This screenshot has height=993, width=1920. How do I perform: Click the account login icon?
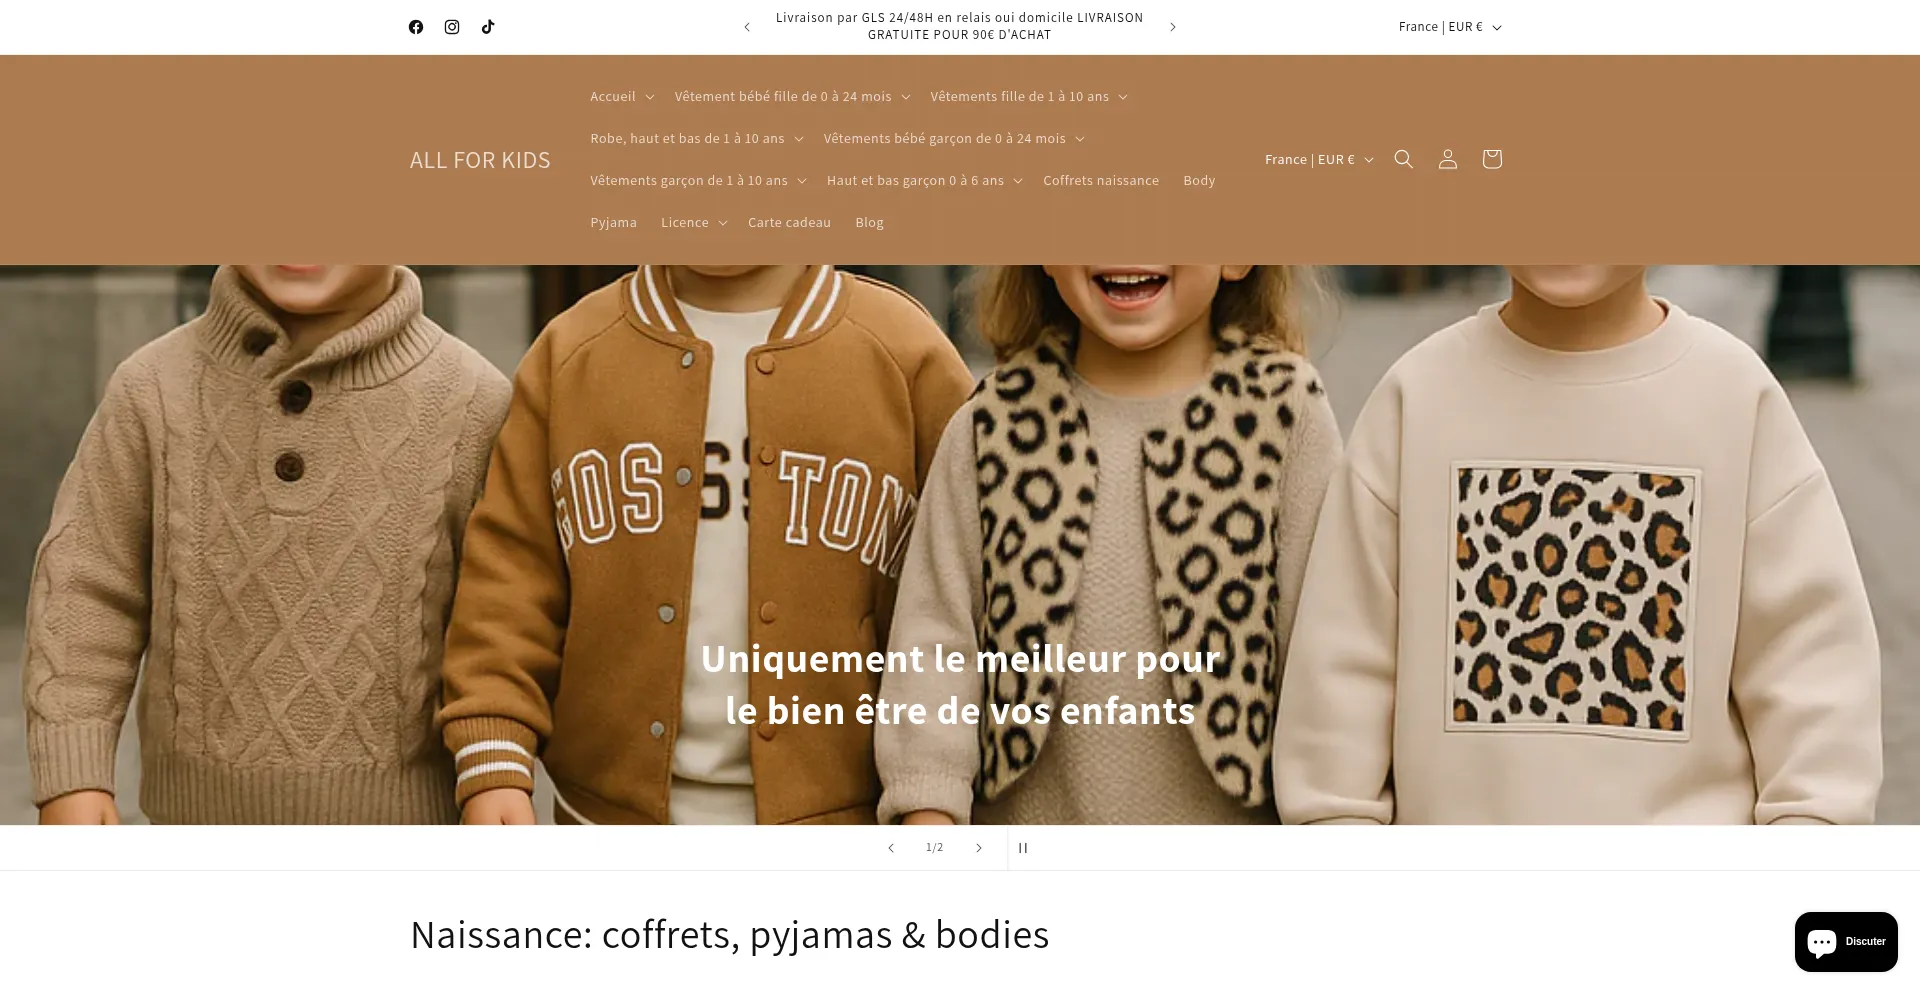pos(1448,159)
